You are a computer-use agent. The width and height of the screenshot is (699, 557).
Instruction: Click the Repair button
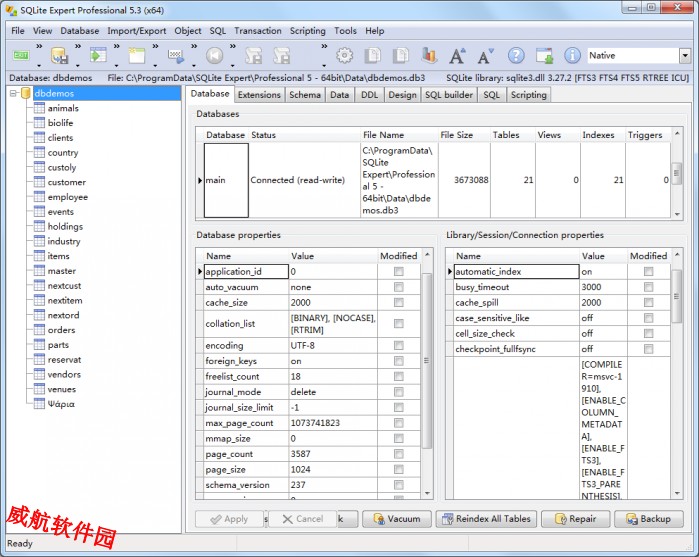click(x=576, y=519)
